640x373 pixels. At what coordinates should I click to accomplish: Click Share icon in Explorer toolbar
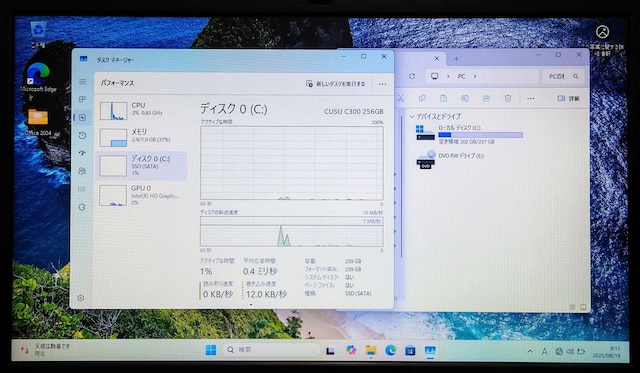[x=486, y=98]
